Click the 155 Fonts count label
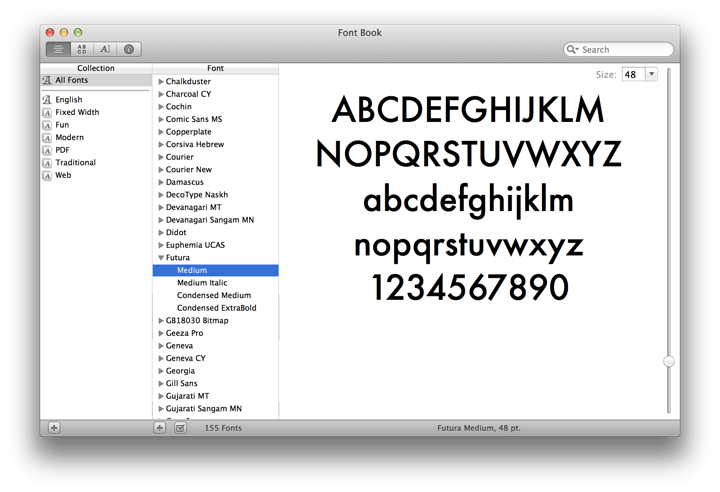The image size is (720, 492). [x=223, y=428]
